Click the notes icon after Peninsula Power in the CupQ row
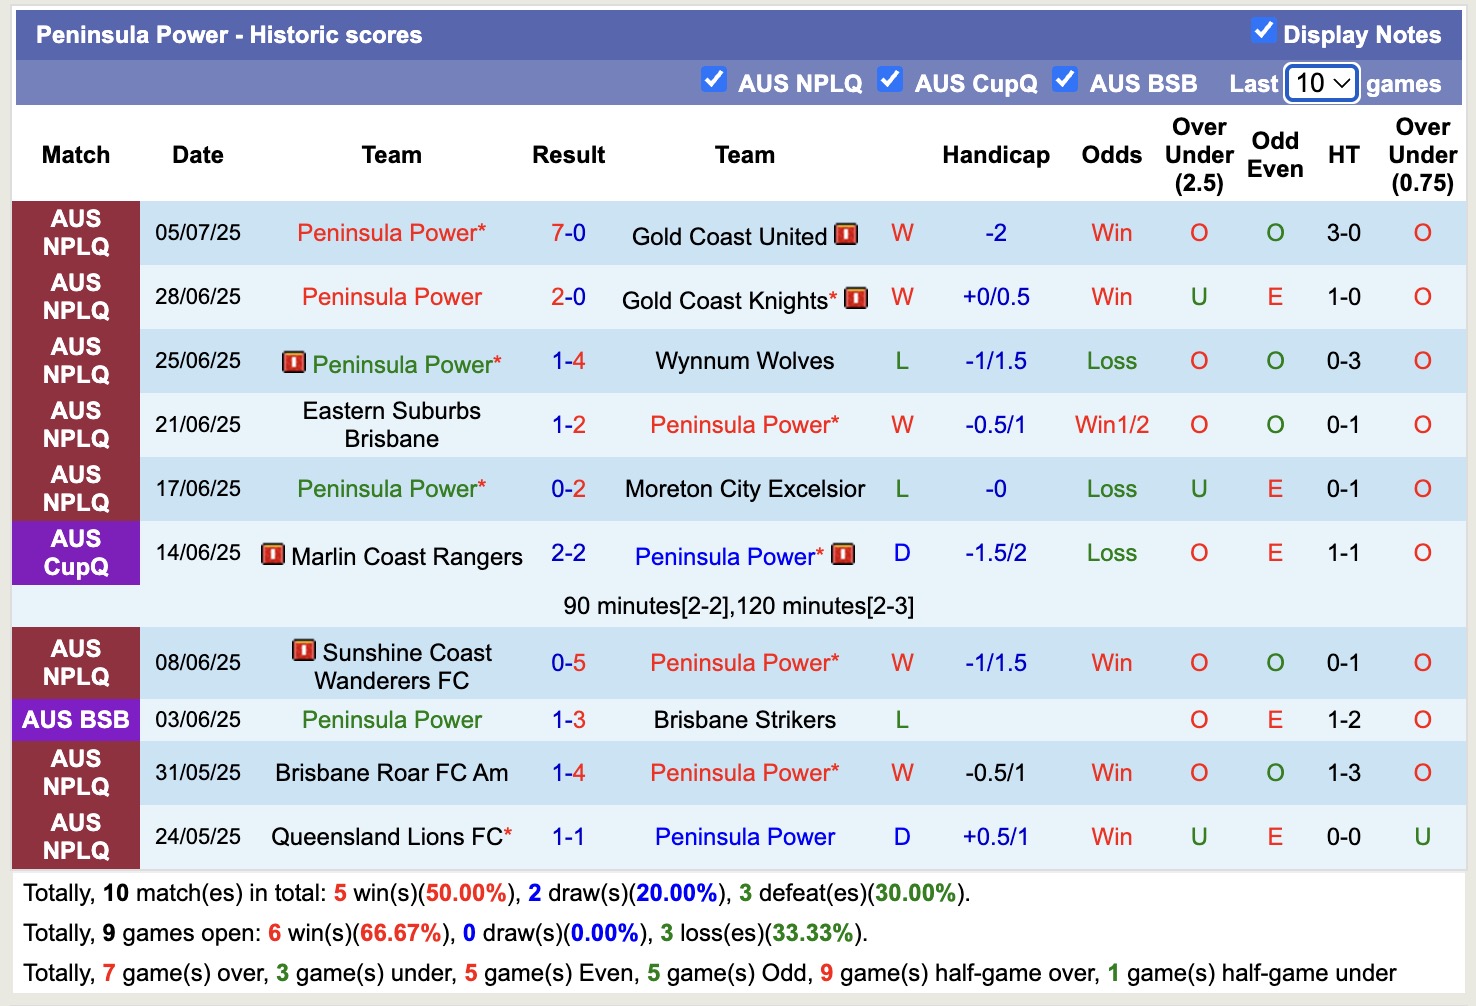This screenshot has height=1006, width=1476. [x=843, y=553]
